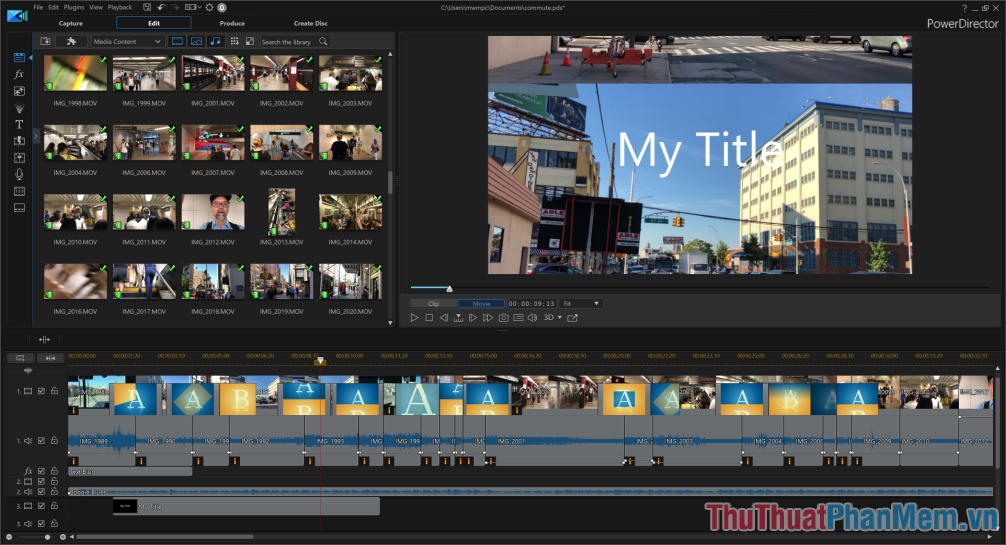
Task: Open the Chapter Room sidebar icon
Action: coord(19,191)
